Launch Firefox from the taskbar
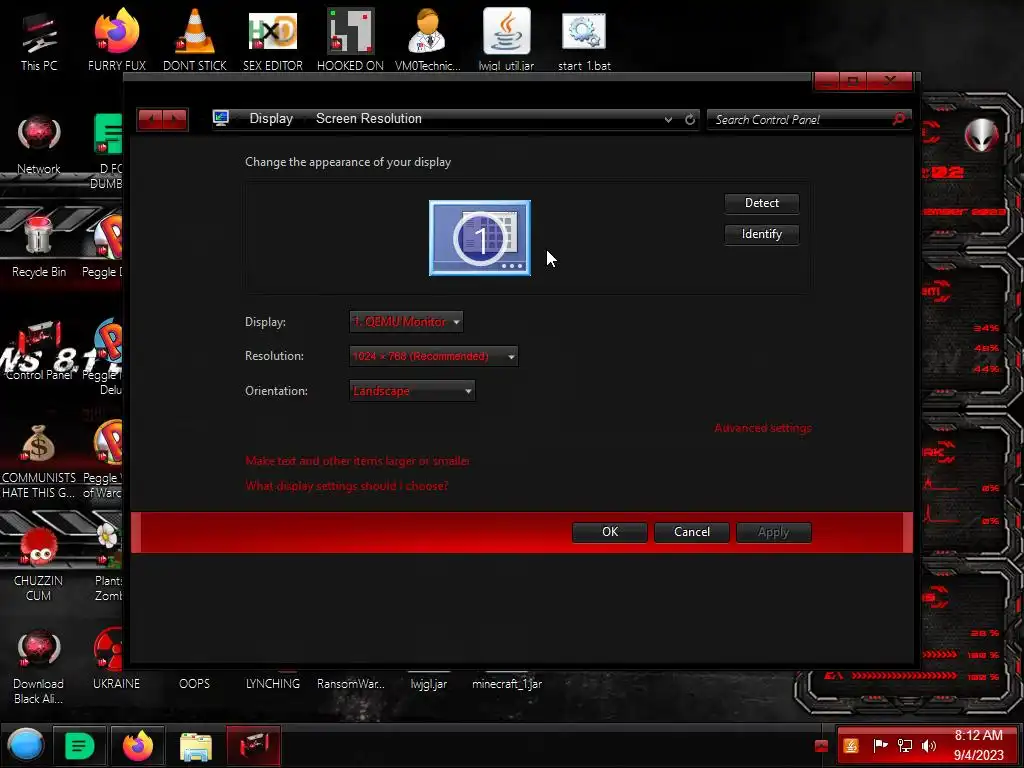 tap(137, 745)
